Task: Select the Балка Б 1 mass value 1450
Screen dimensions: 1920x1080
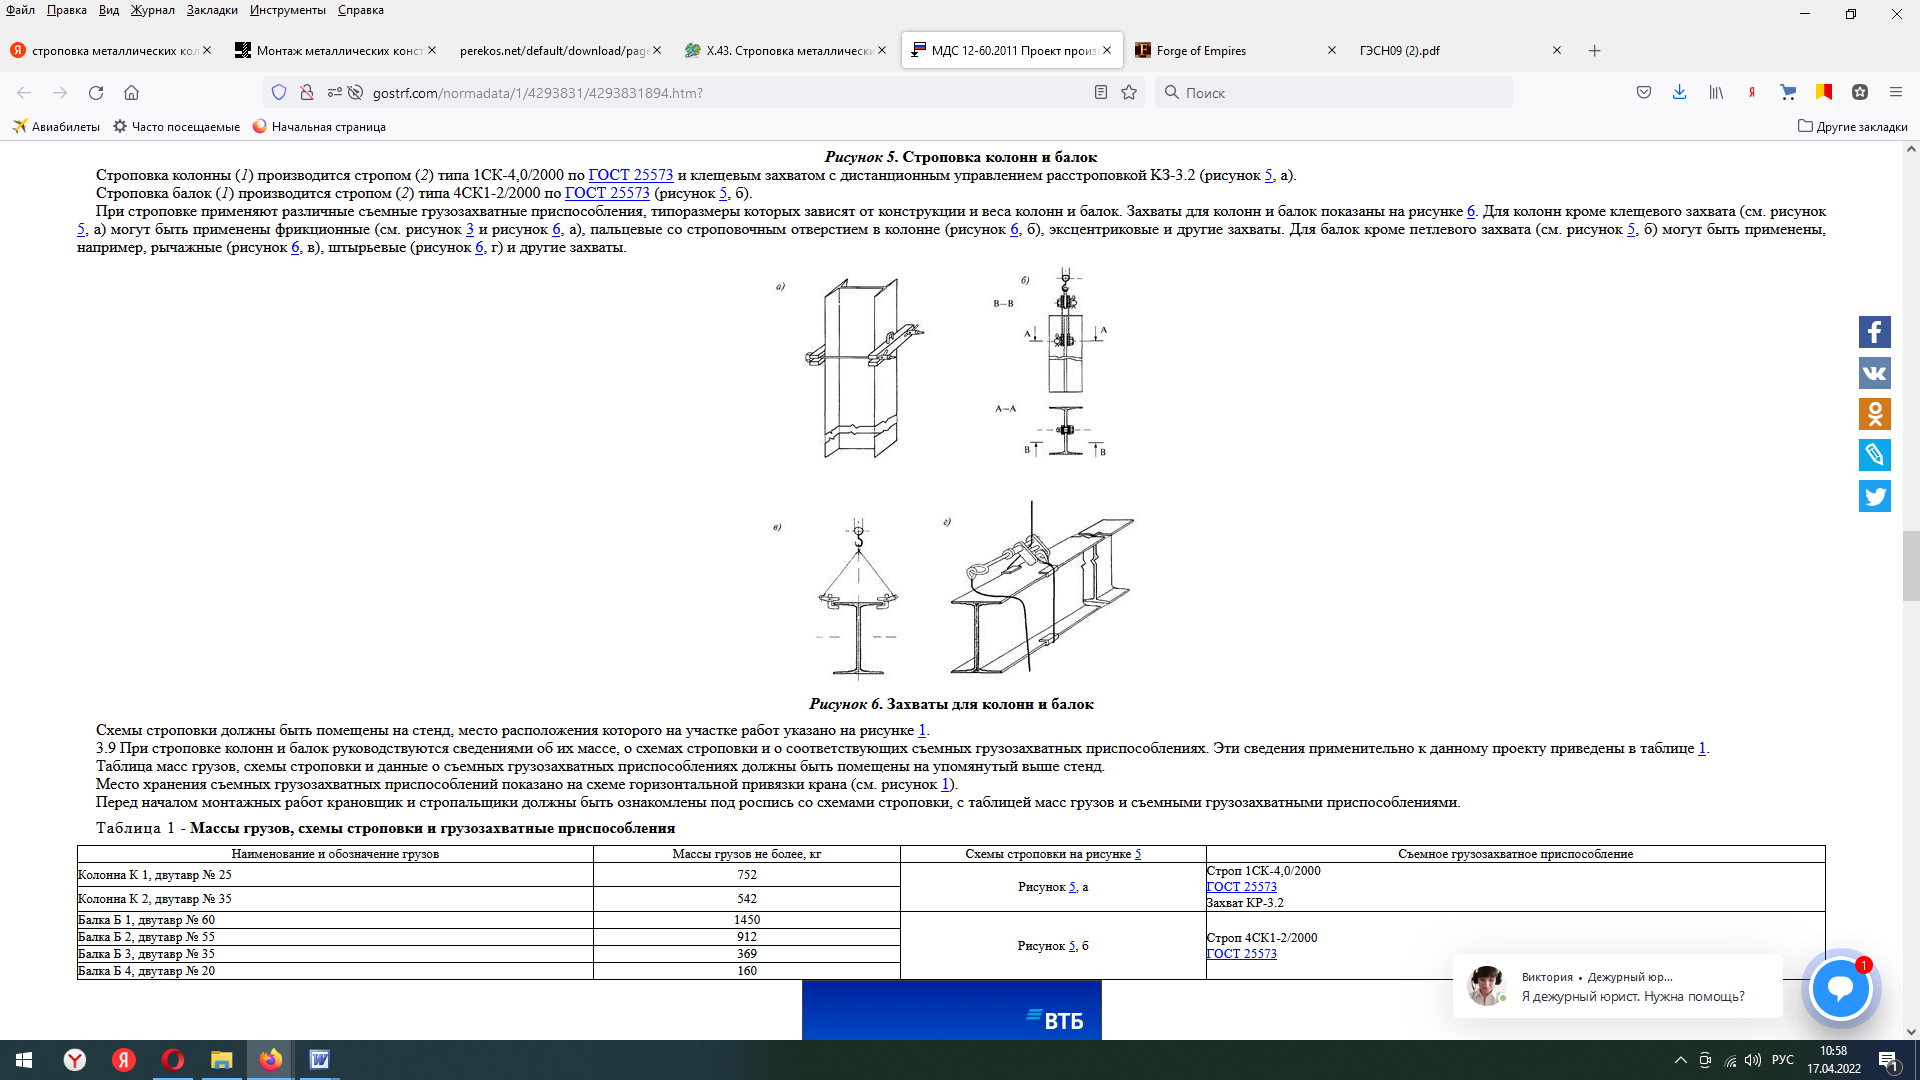Action: click(746, 920)
